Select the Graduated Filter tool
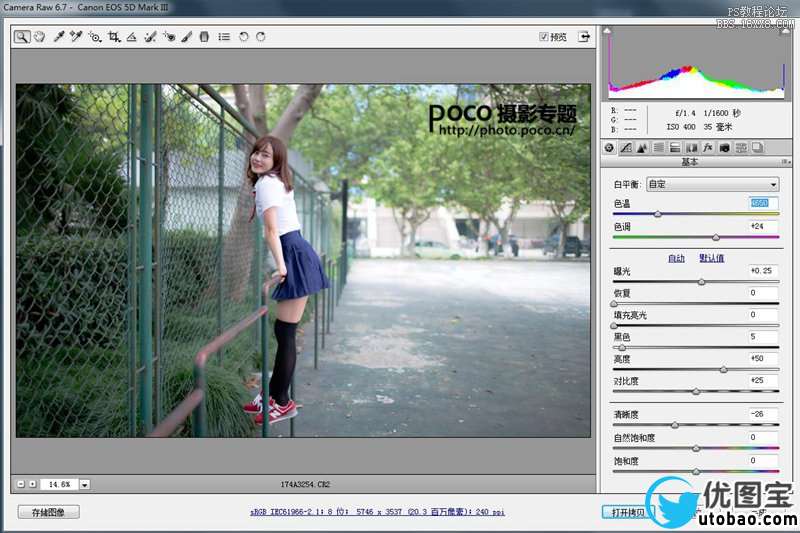 204,37
